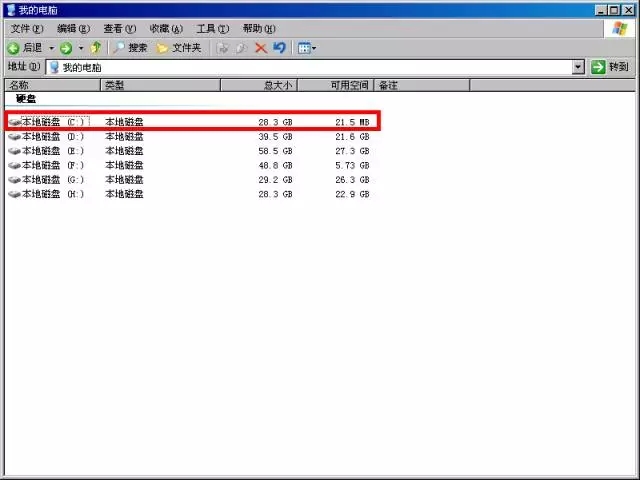Click the Windows flag logo icon
The width and height of the screenshot is (640, 480).
620,29
